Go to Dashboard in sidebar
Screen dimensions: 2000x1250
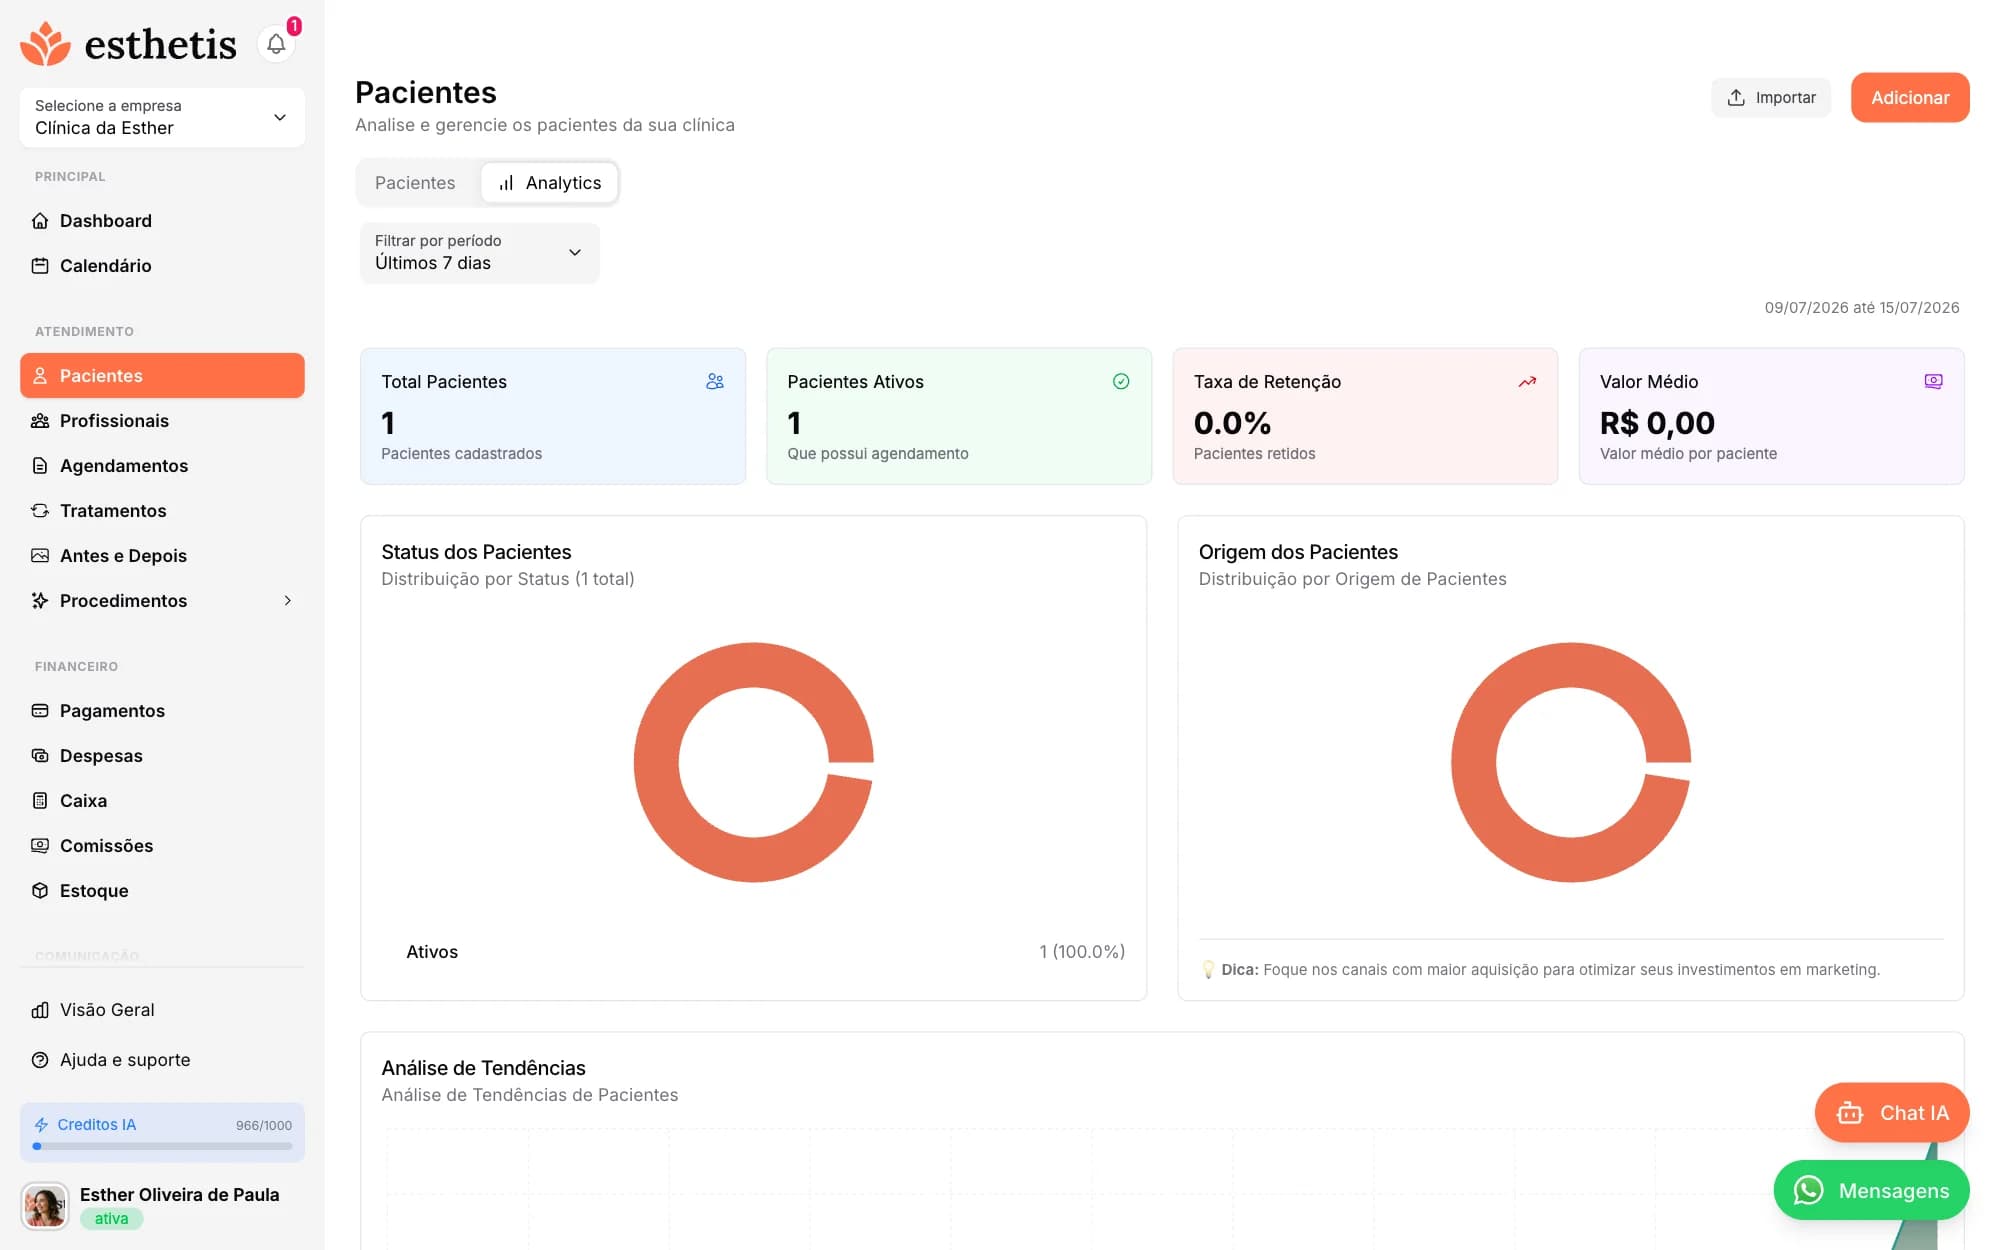162,221
